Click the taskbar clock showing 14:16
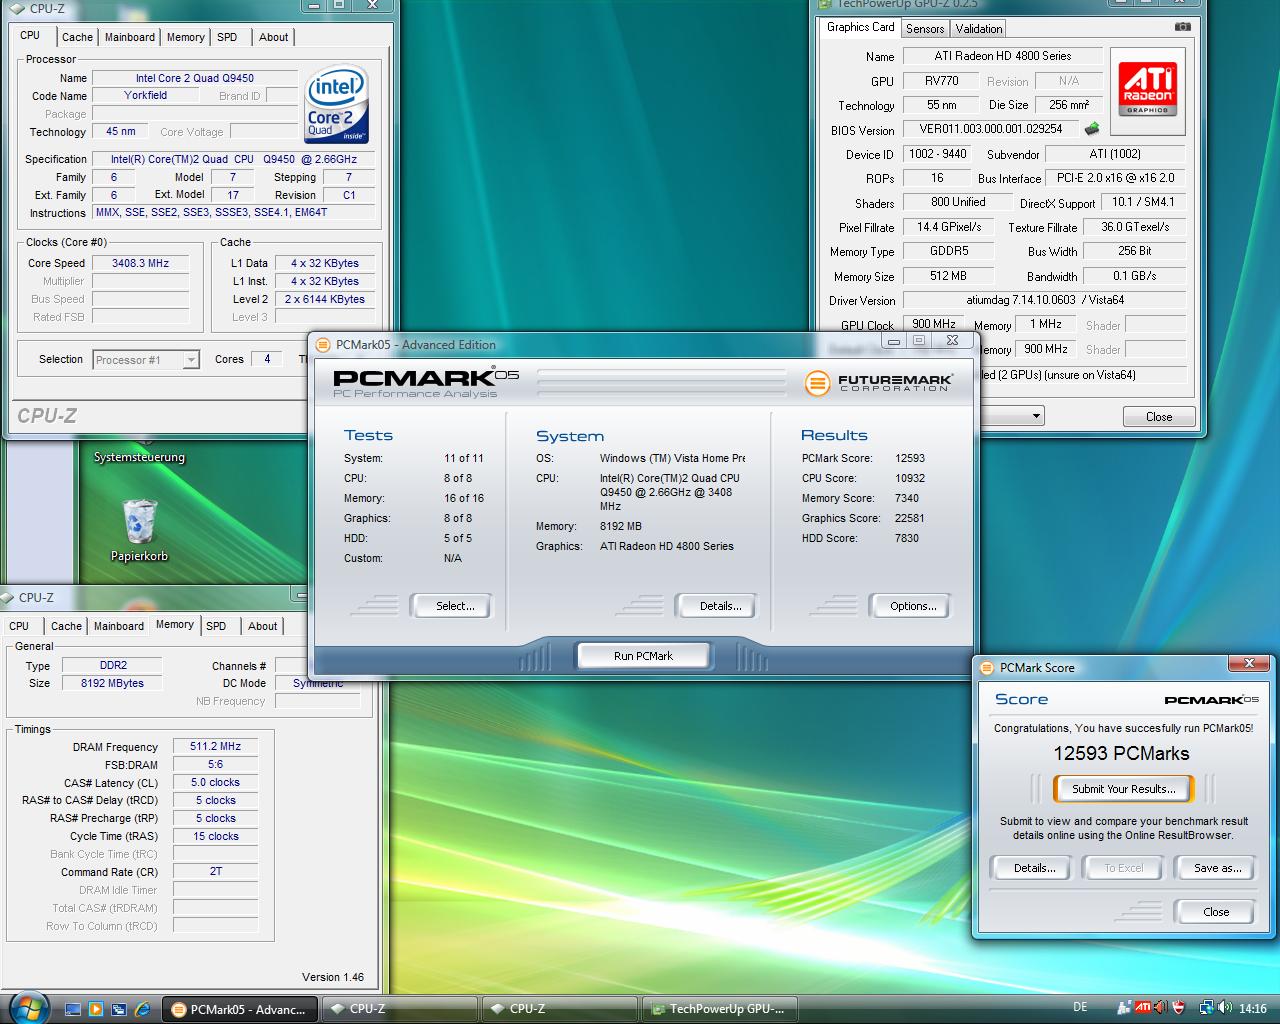This screenshot has width=1280, height=1024. pos(1252,1009)
